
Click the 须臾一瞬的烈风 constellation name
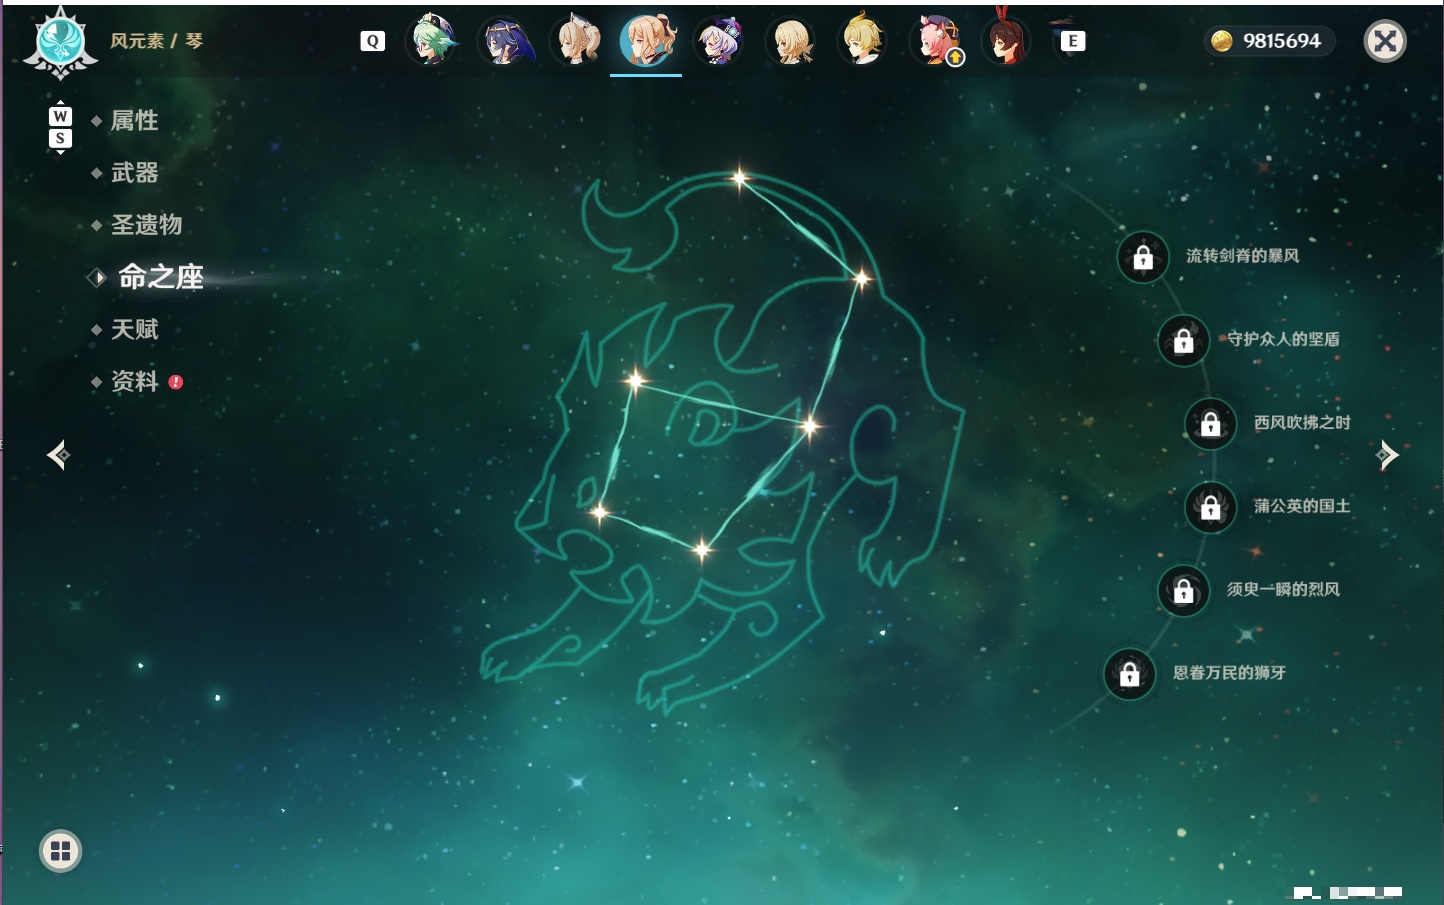pyautogui.click(x=1284, y=589)
